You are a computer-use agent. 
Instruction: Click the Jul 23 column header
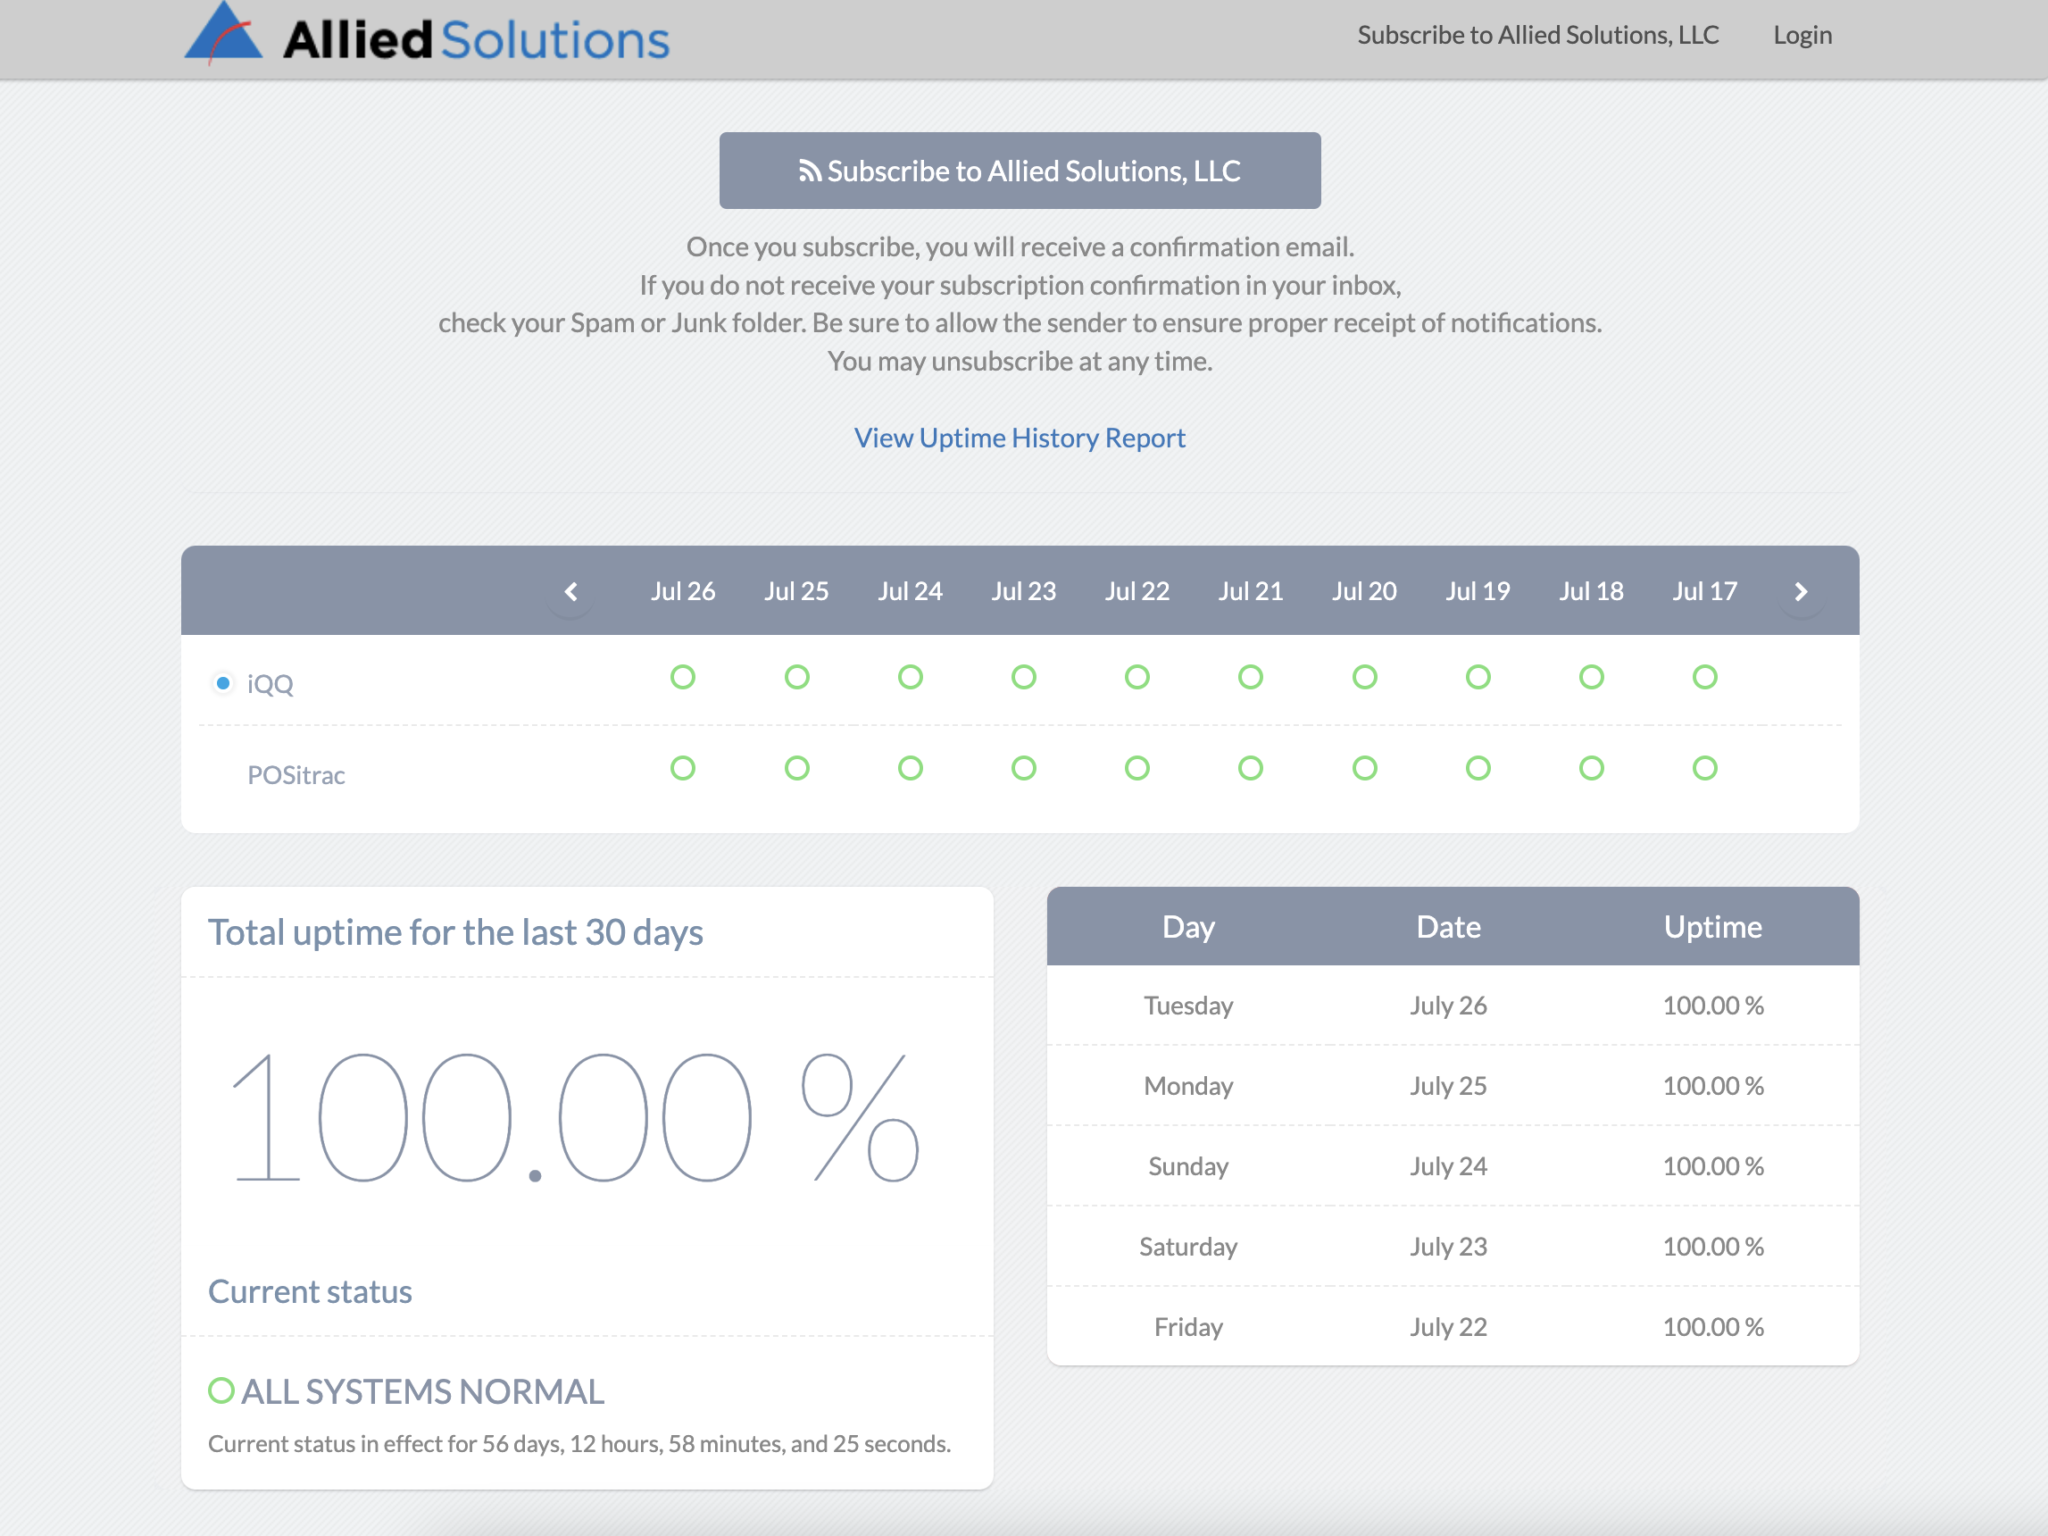click(1023, 591)
